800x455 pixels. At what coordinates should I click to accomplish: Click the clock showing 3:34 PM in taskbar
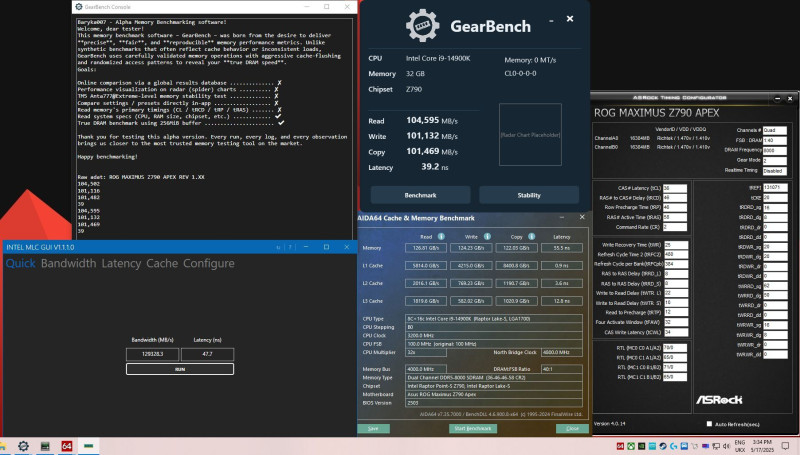pos(761,442)
